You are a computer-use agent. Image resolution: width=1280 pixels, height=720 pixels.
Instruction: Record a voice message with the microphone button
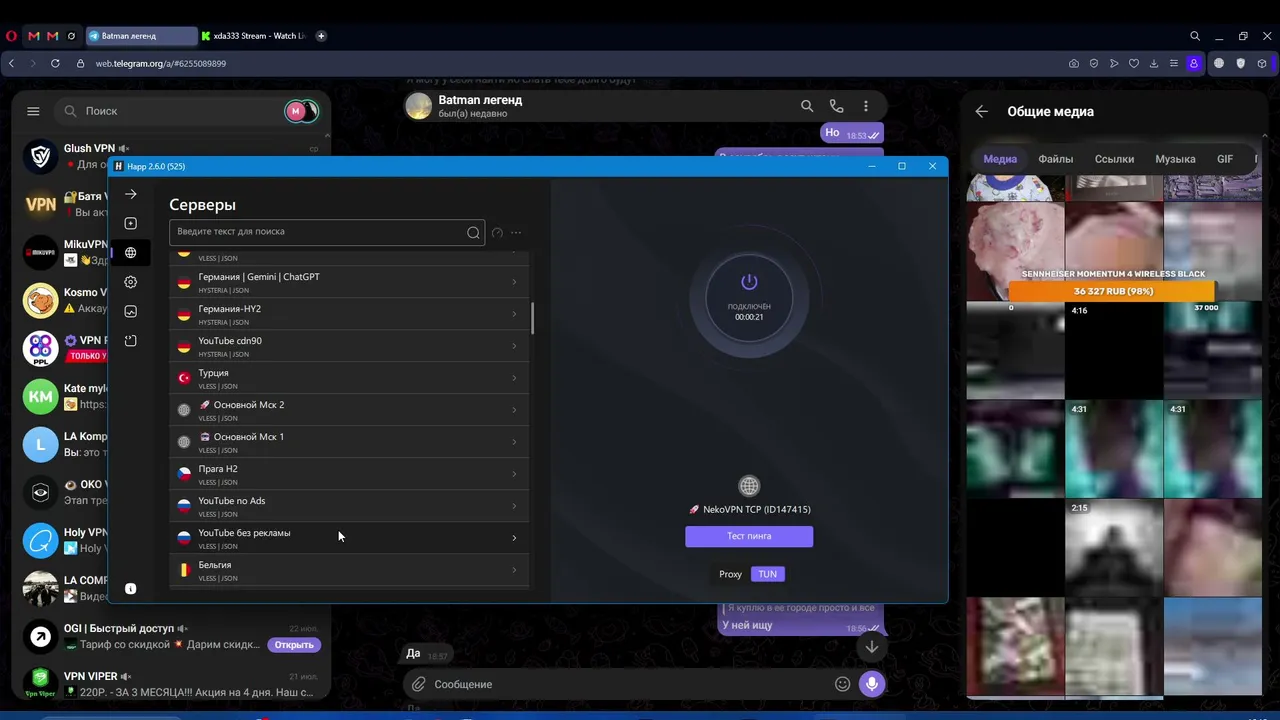pyautogui.click(x=872, y=684)
